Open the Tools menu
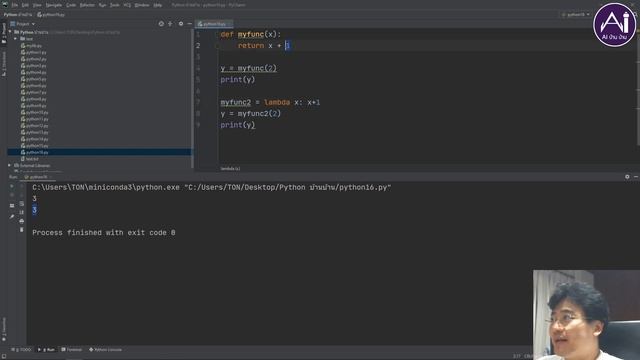640x360 pixels. (x=115, y=5)
